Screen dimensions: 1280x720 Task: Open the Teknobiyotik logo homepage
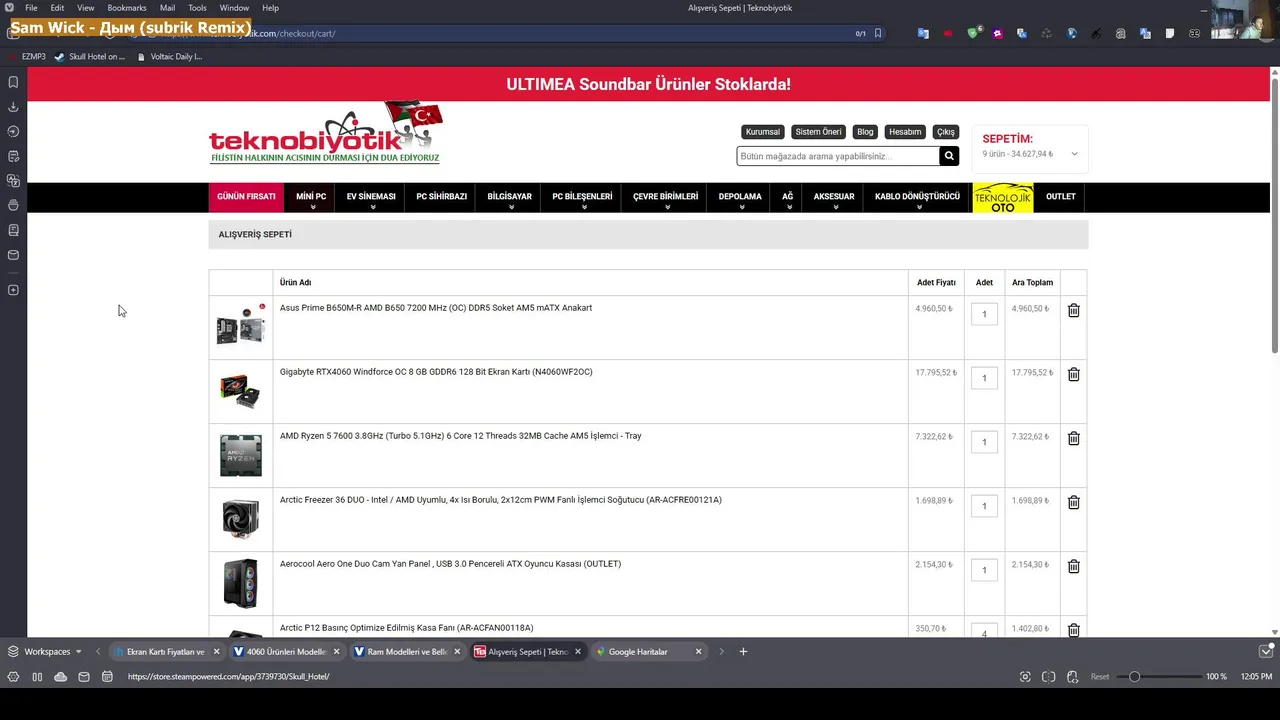[x=326, y=132]
